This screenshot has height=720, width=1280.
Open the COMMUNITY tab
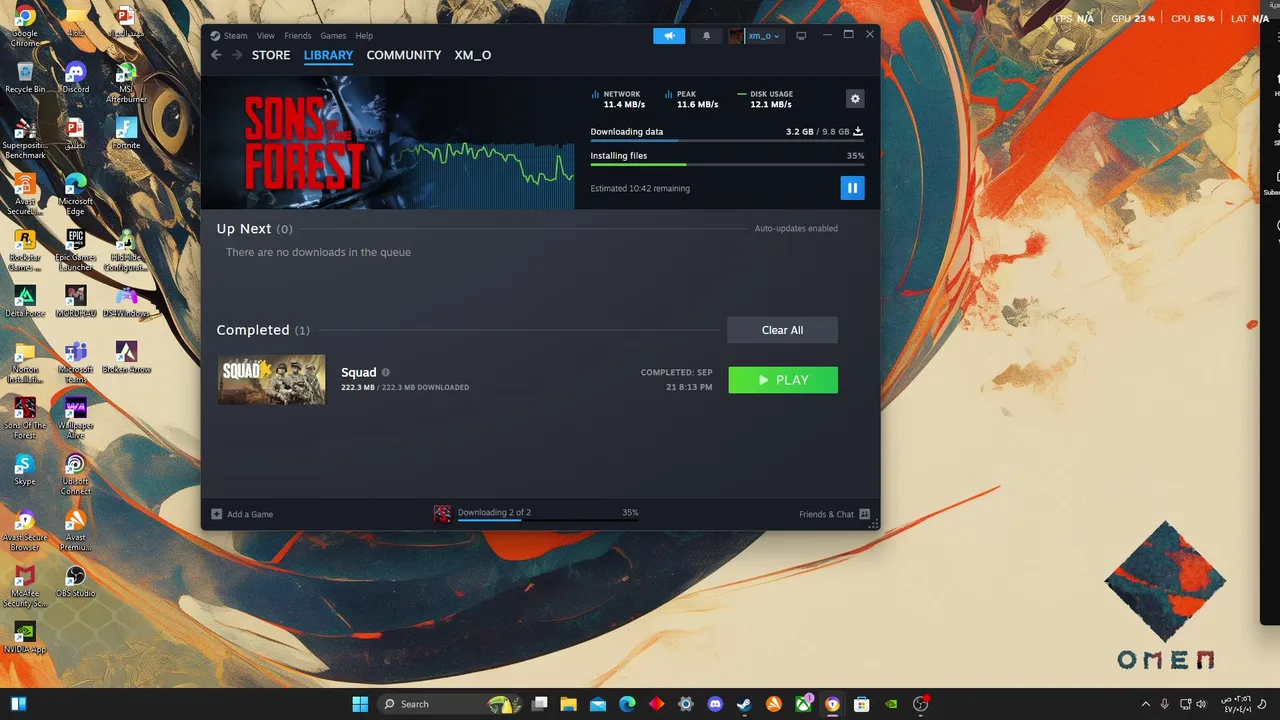[404, 55]
